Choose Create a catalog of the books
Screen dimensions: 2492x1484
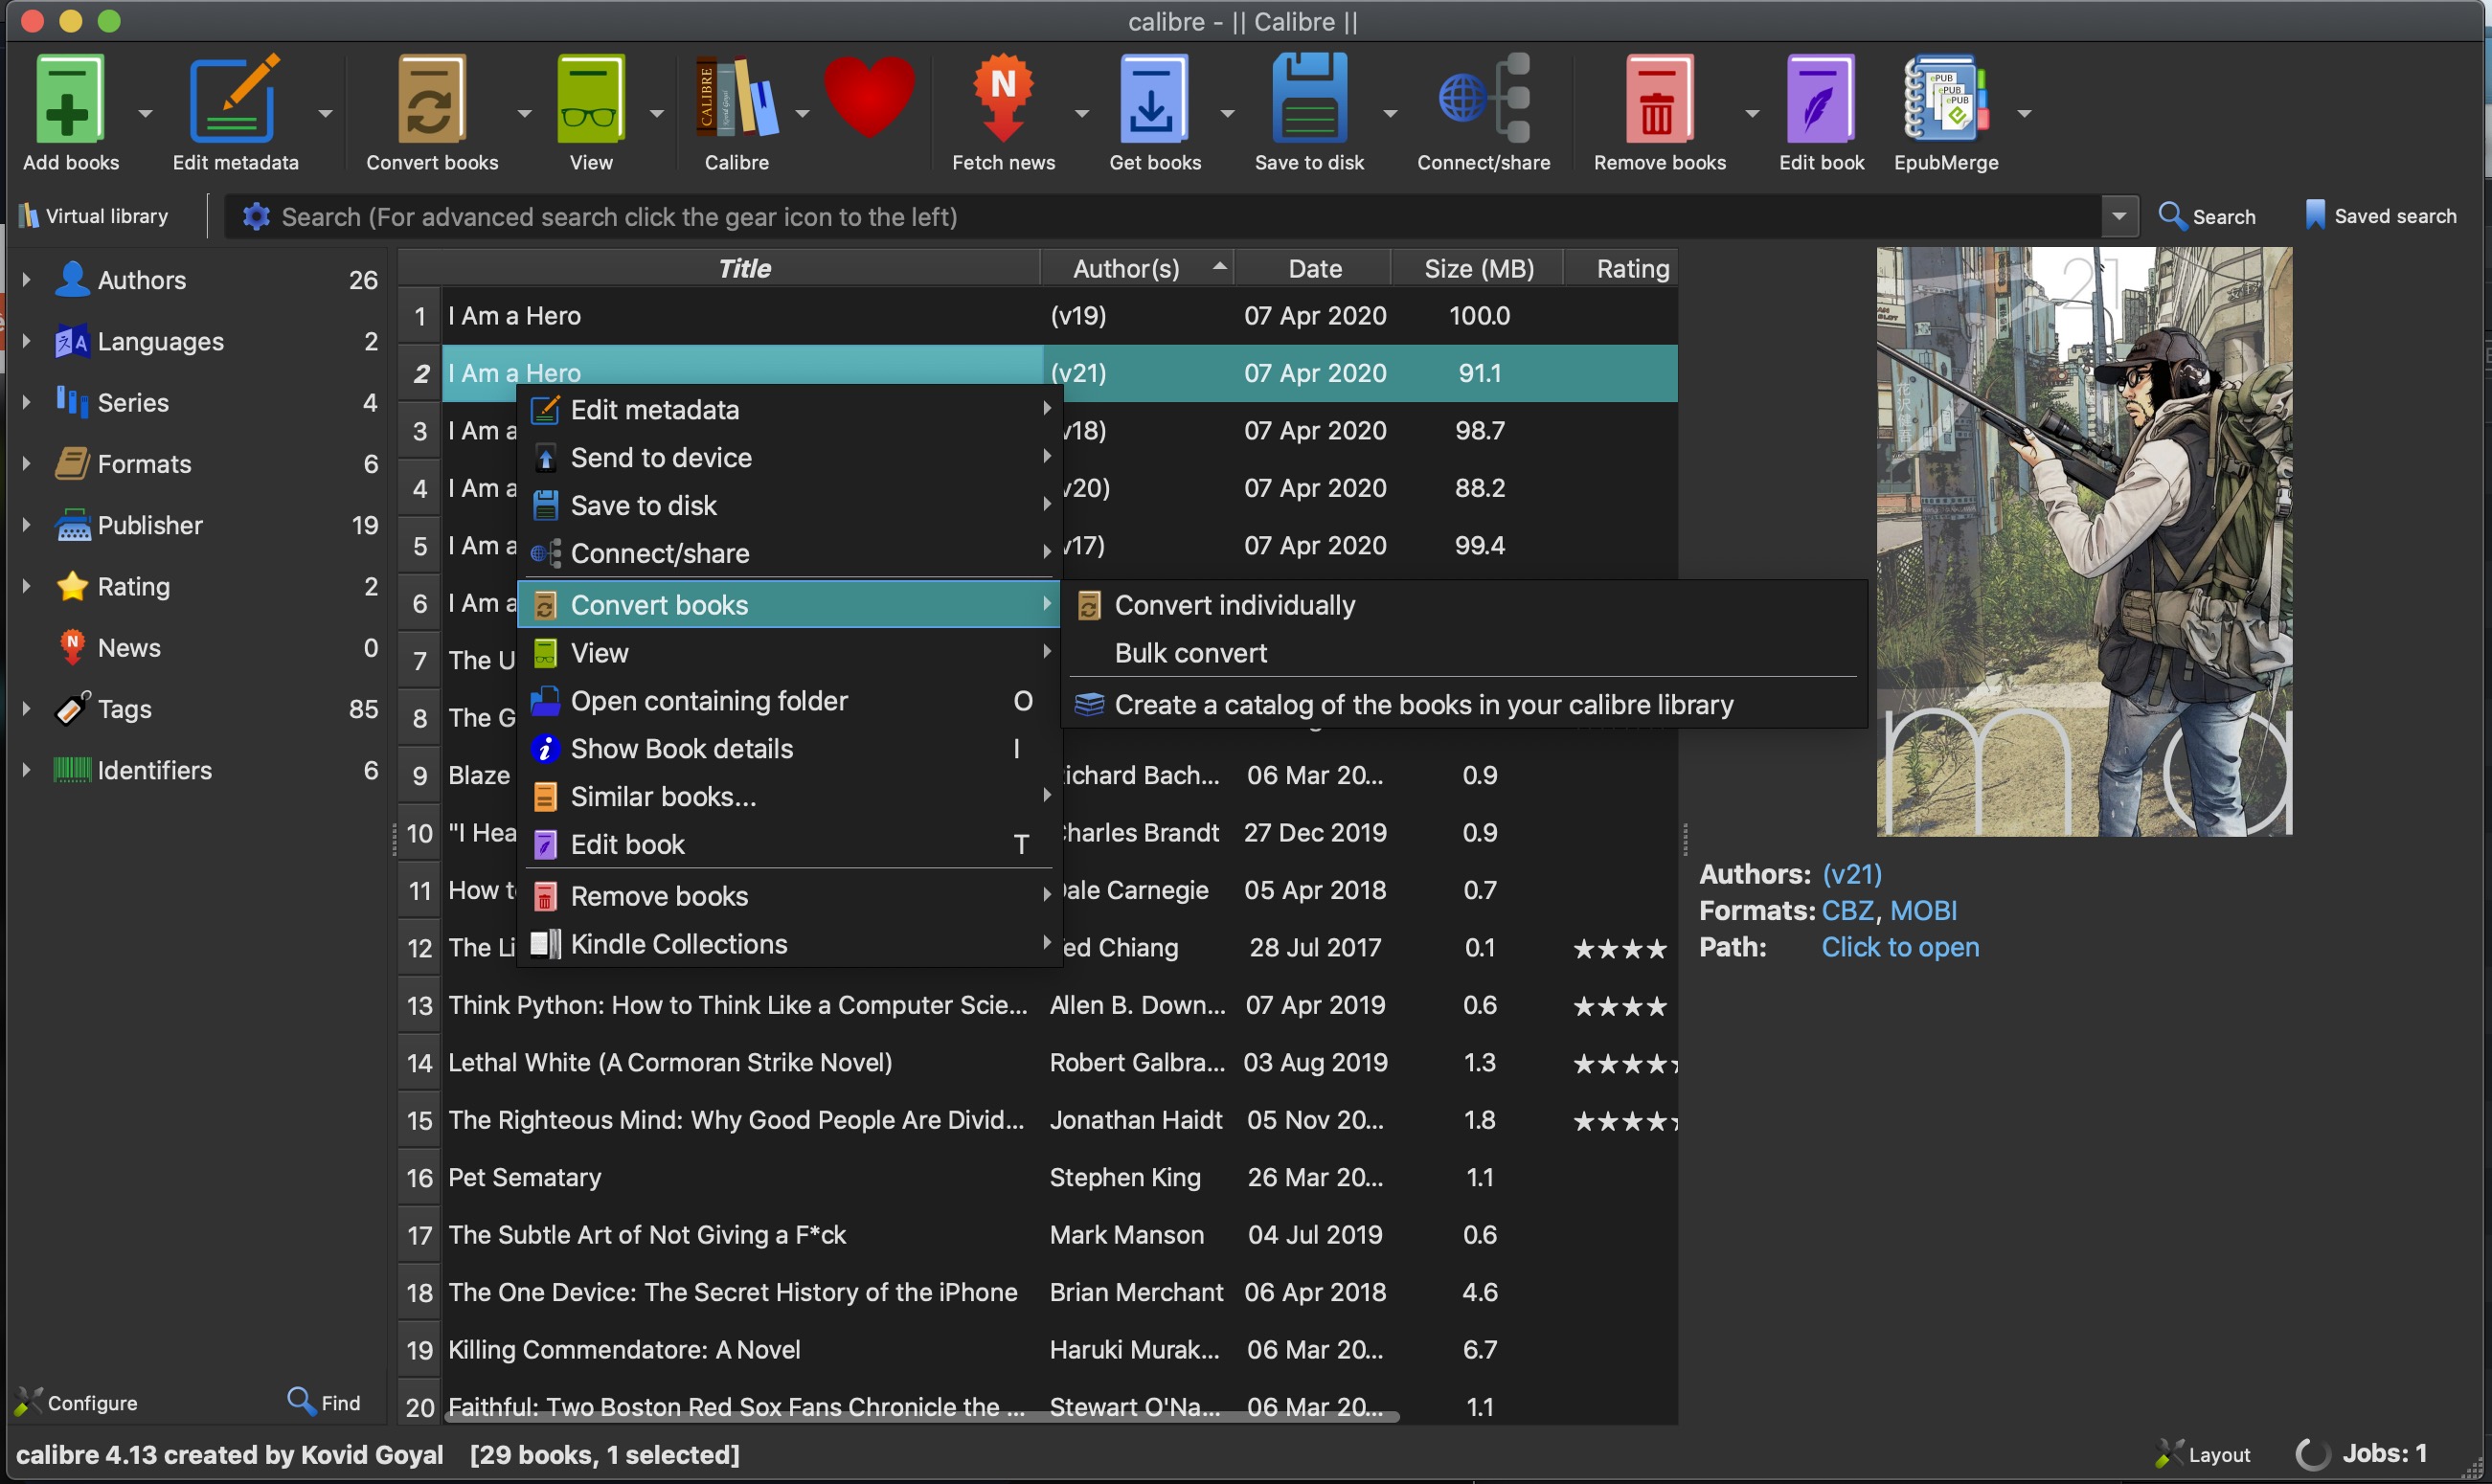[x=1464, y=705]
